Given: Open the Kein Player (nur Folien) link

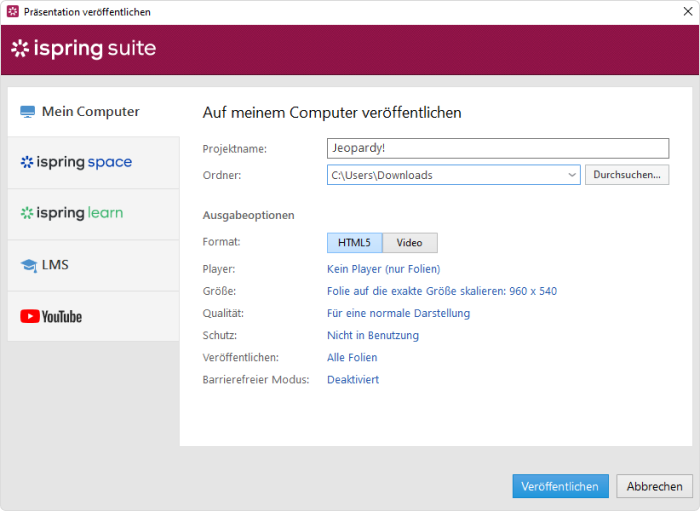Looking at the screenshot, I should click(x=383, y=269).
